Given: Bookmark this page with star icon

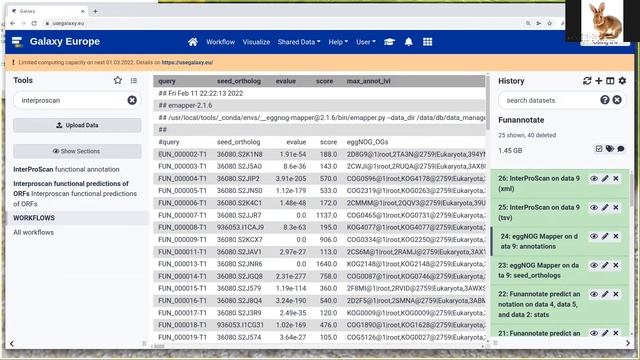Looking at the screenshot, I should (x=549, y=23).
